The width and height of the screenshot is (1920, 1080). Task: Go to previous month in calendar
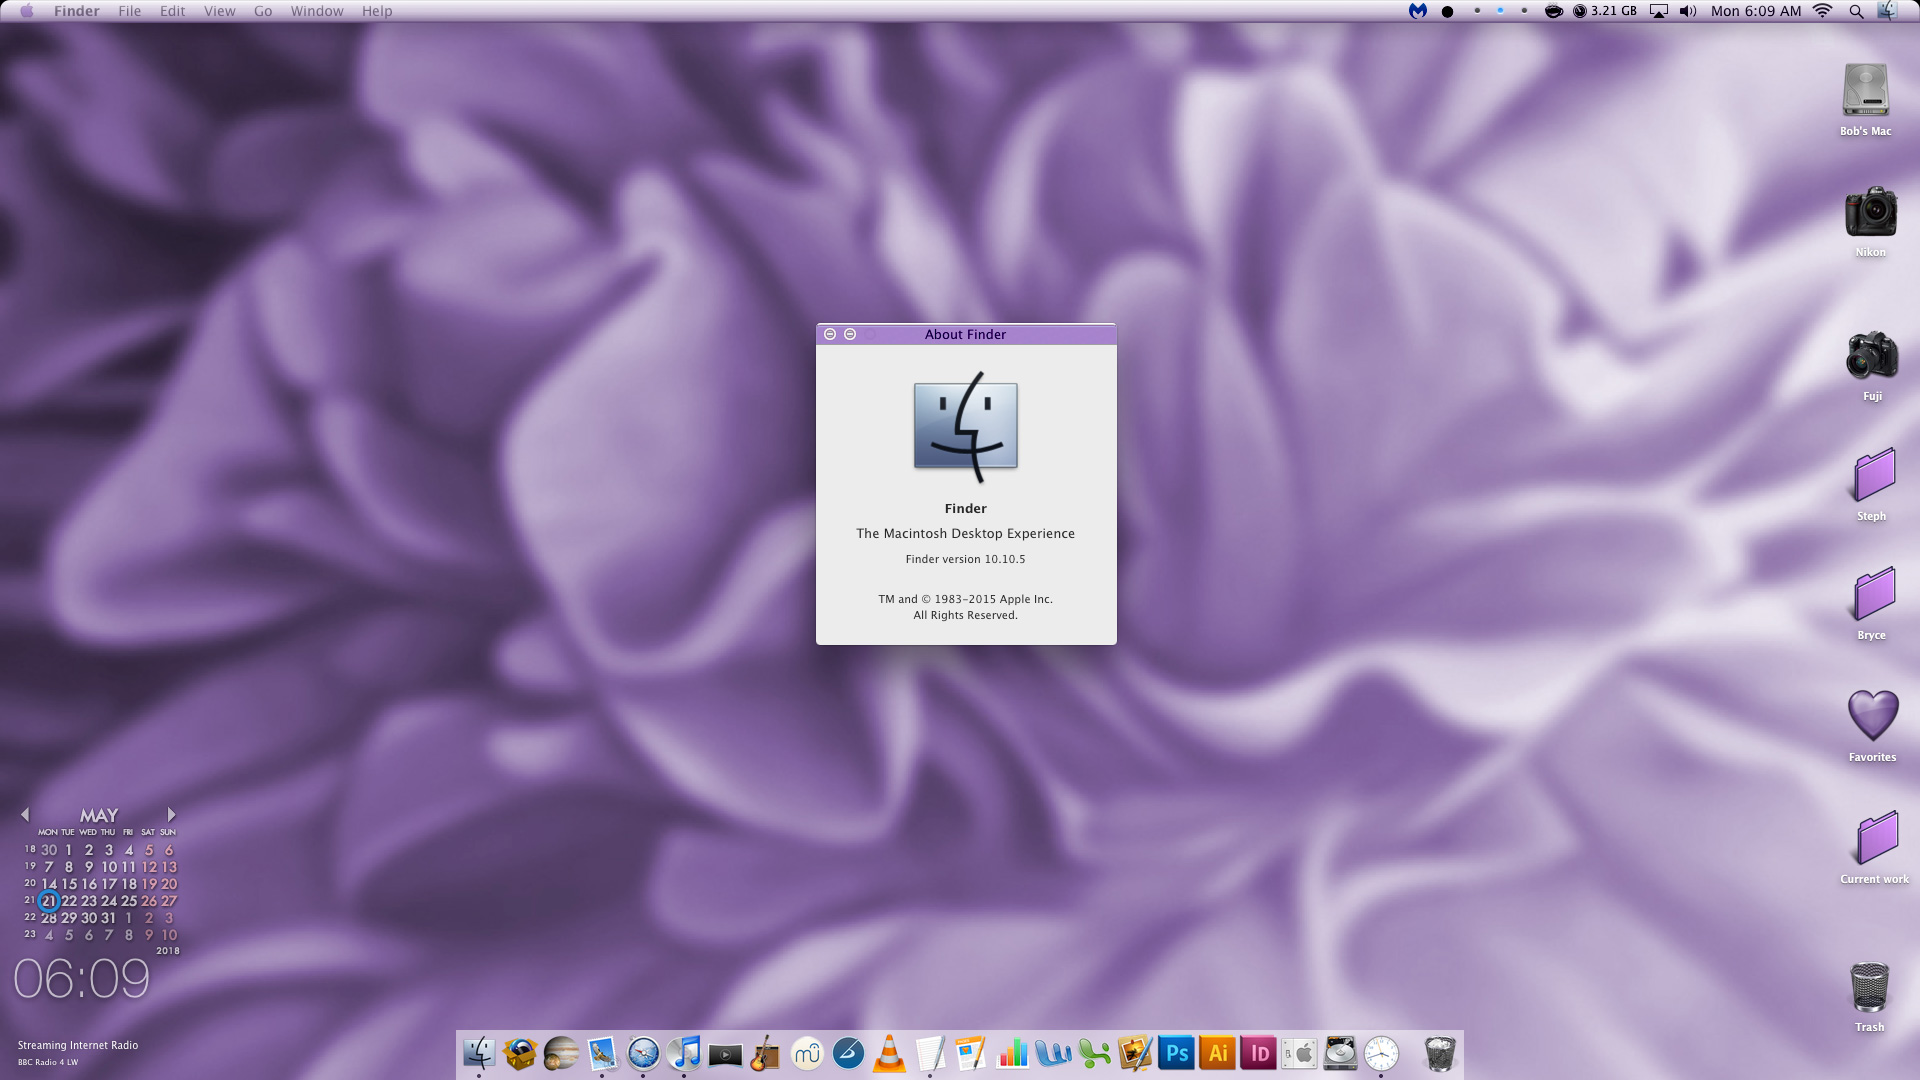25,815
